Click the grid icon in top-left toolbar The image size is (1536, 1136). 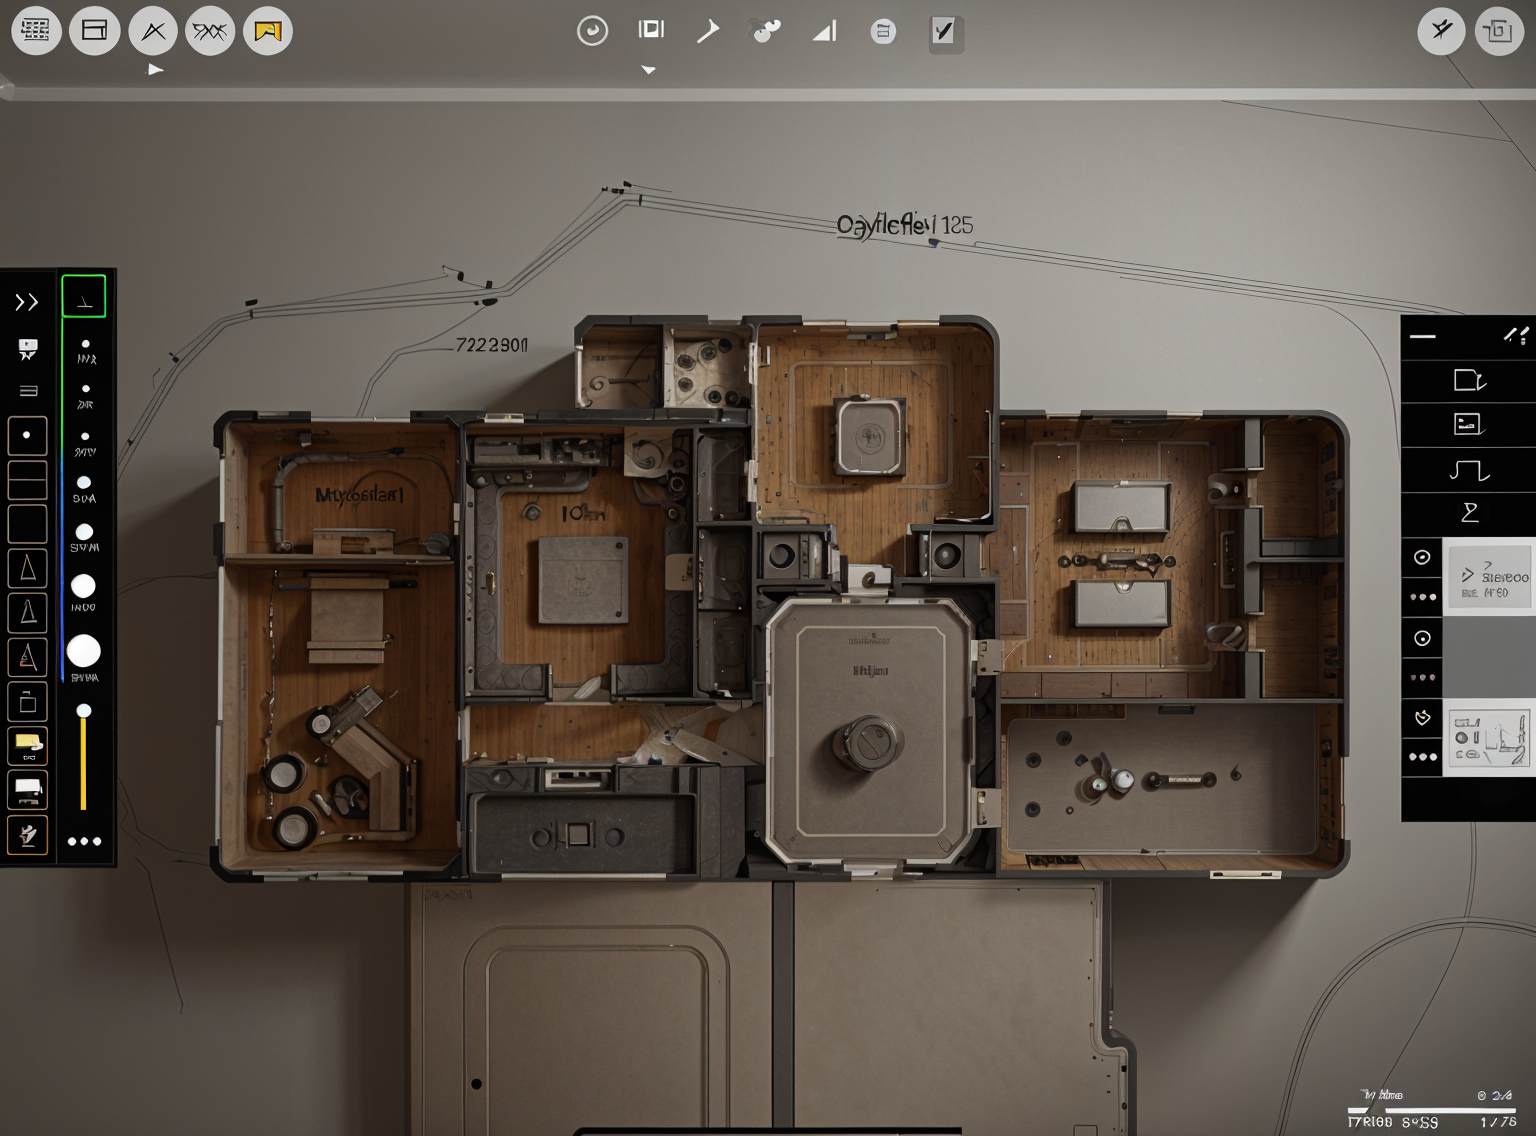(36, 31)
